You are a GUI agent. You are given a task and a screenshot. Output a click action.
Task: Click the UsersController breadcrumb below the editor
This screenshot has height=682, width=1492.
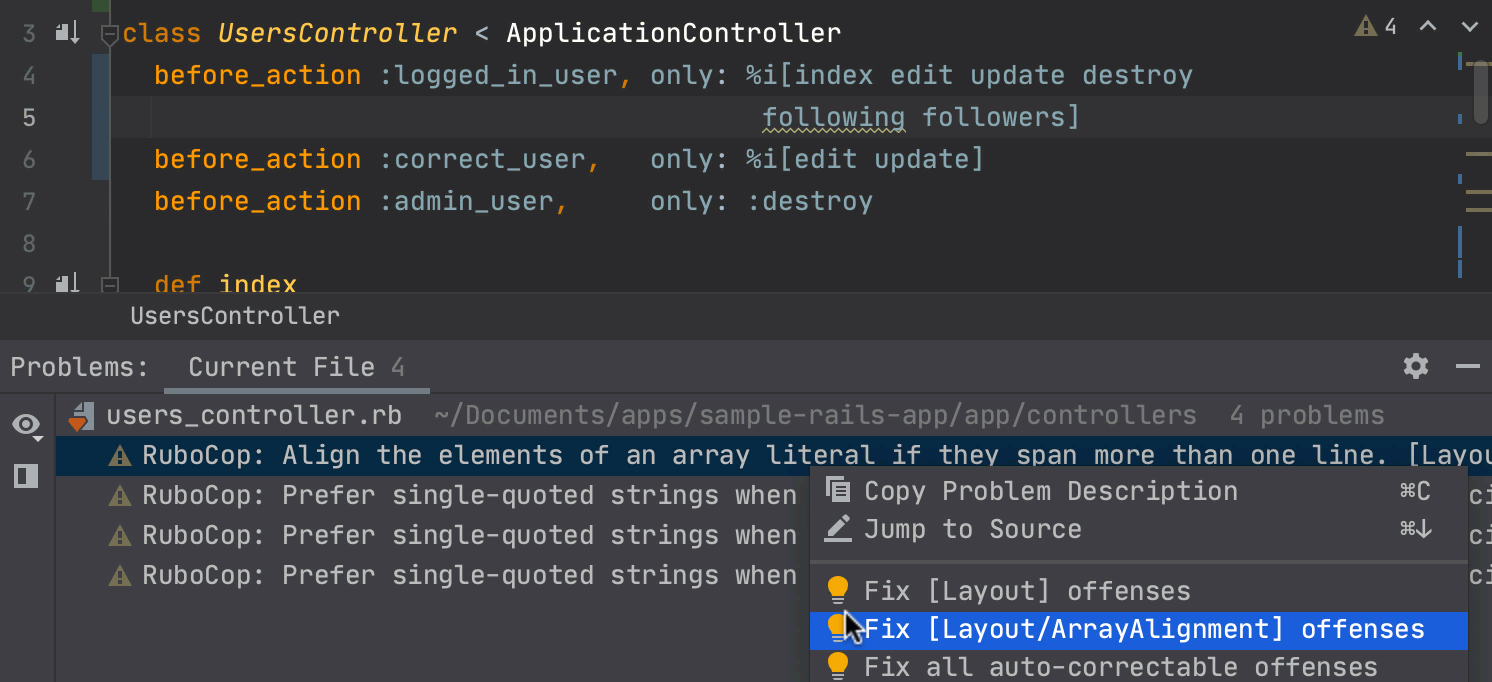tap(235, 316)
